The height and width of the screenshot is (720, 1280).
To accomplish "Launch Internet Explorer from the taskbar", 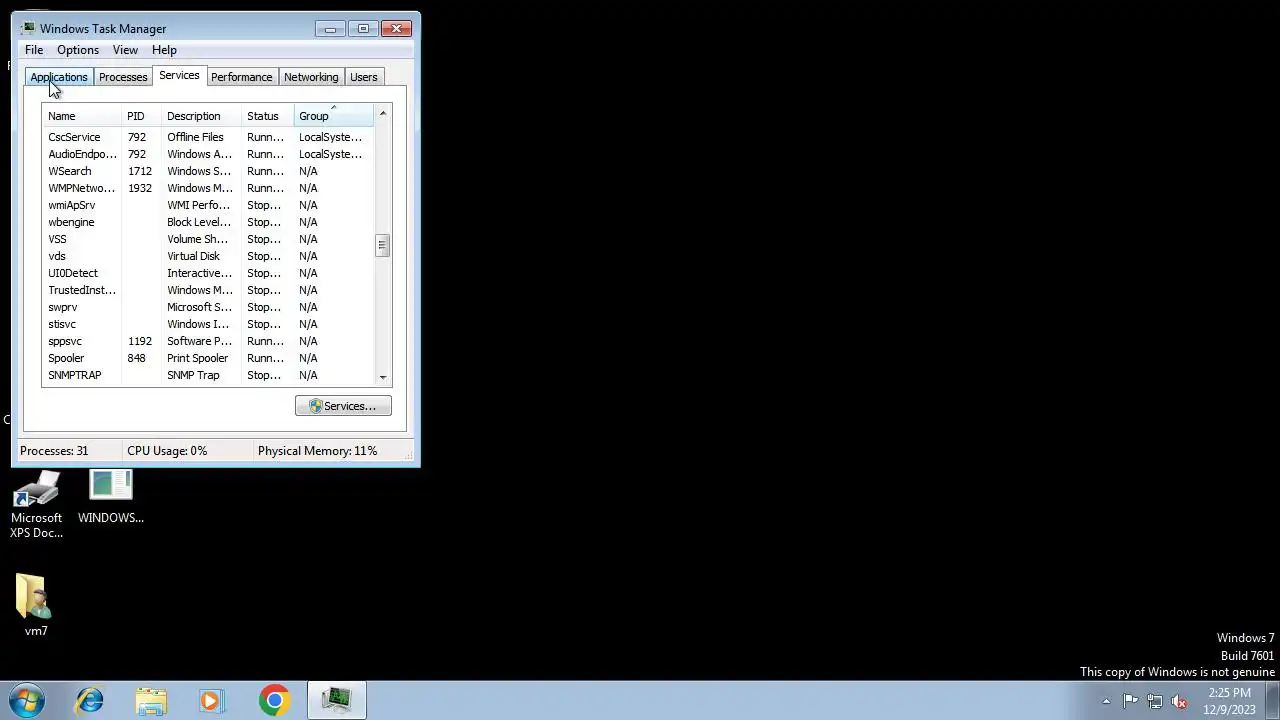I will tap(90, 700).
